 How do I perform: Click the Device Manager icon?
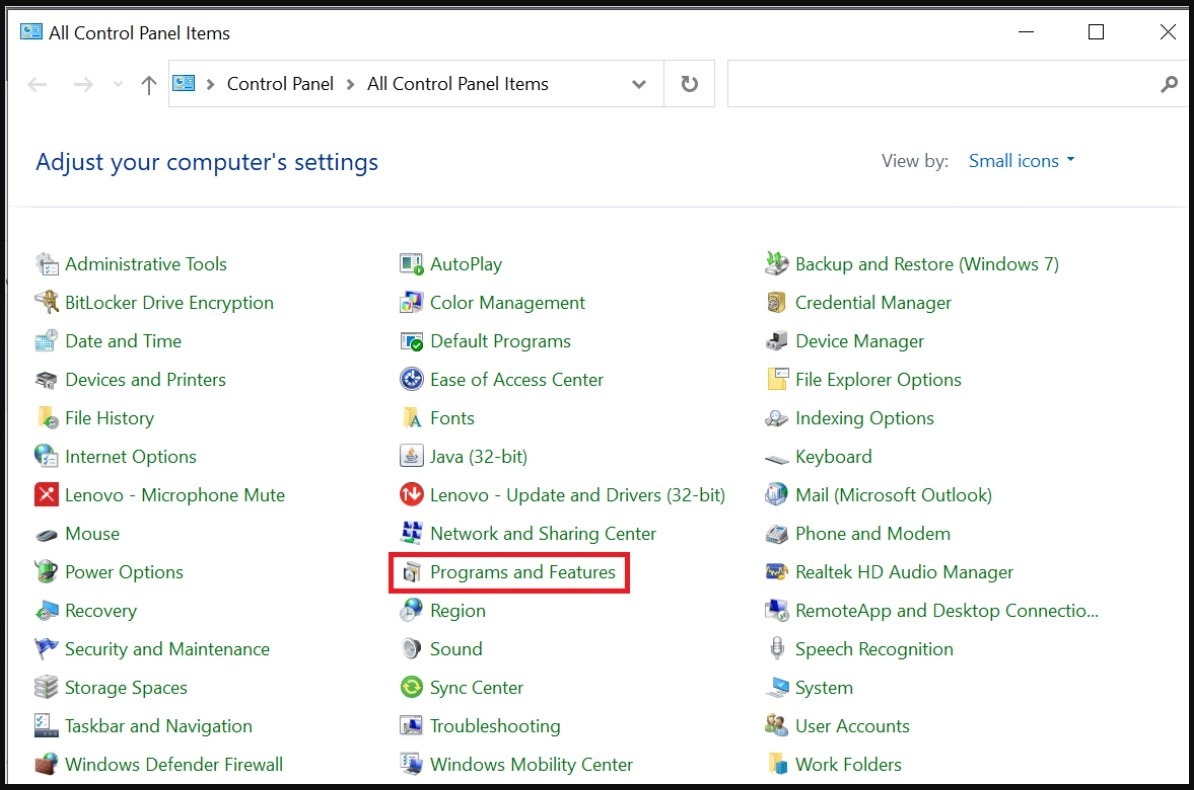[777, 341]
